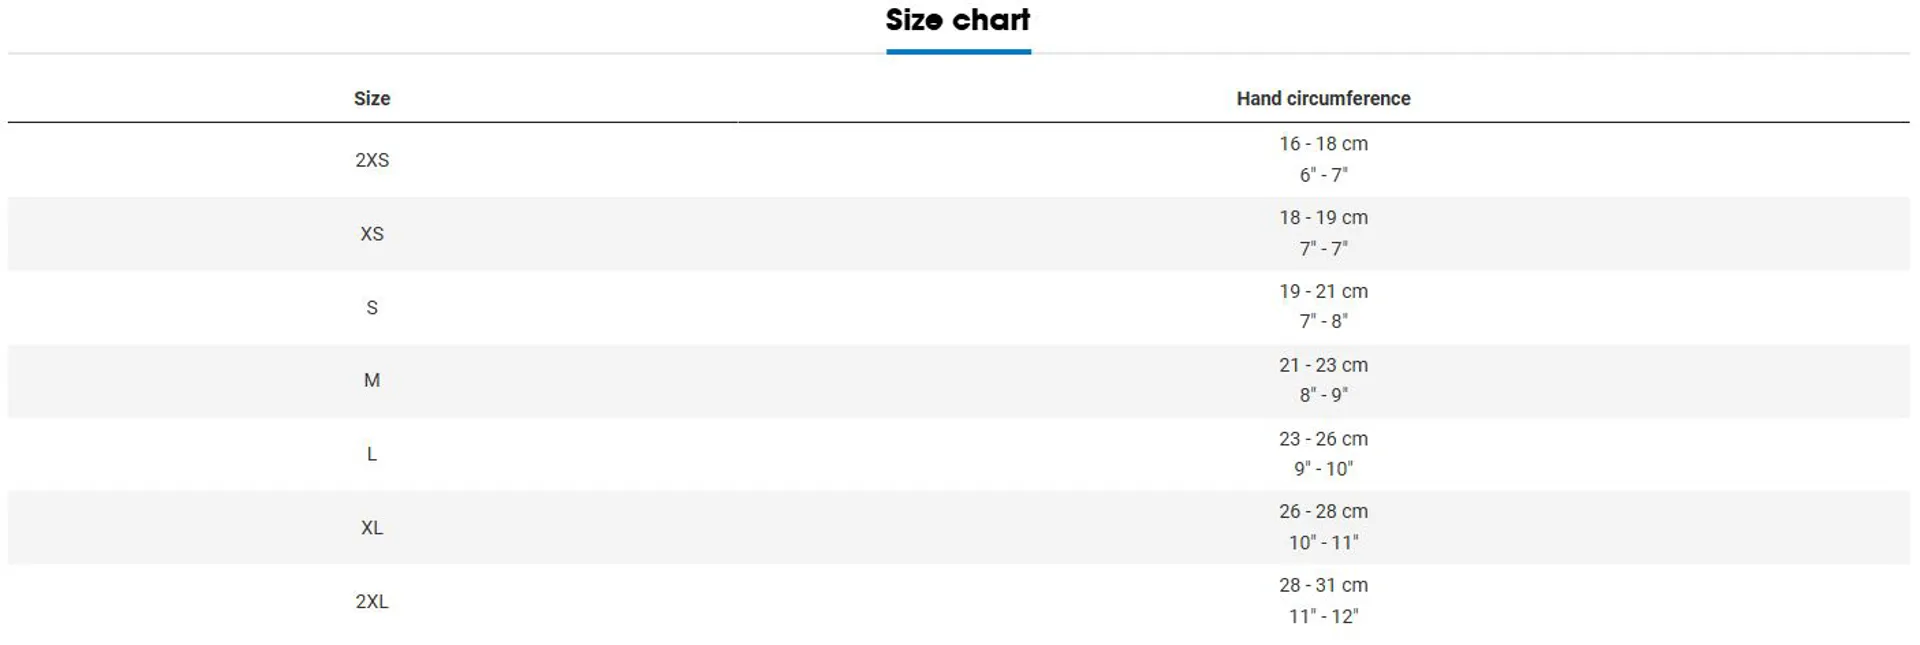Click the 26 - 28 cm value

pyautogui.click(x=1322, y=512)
